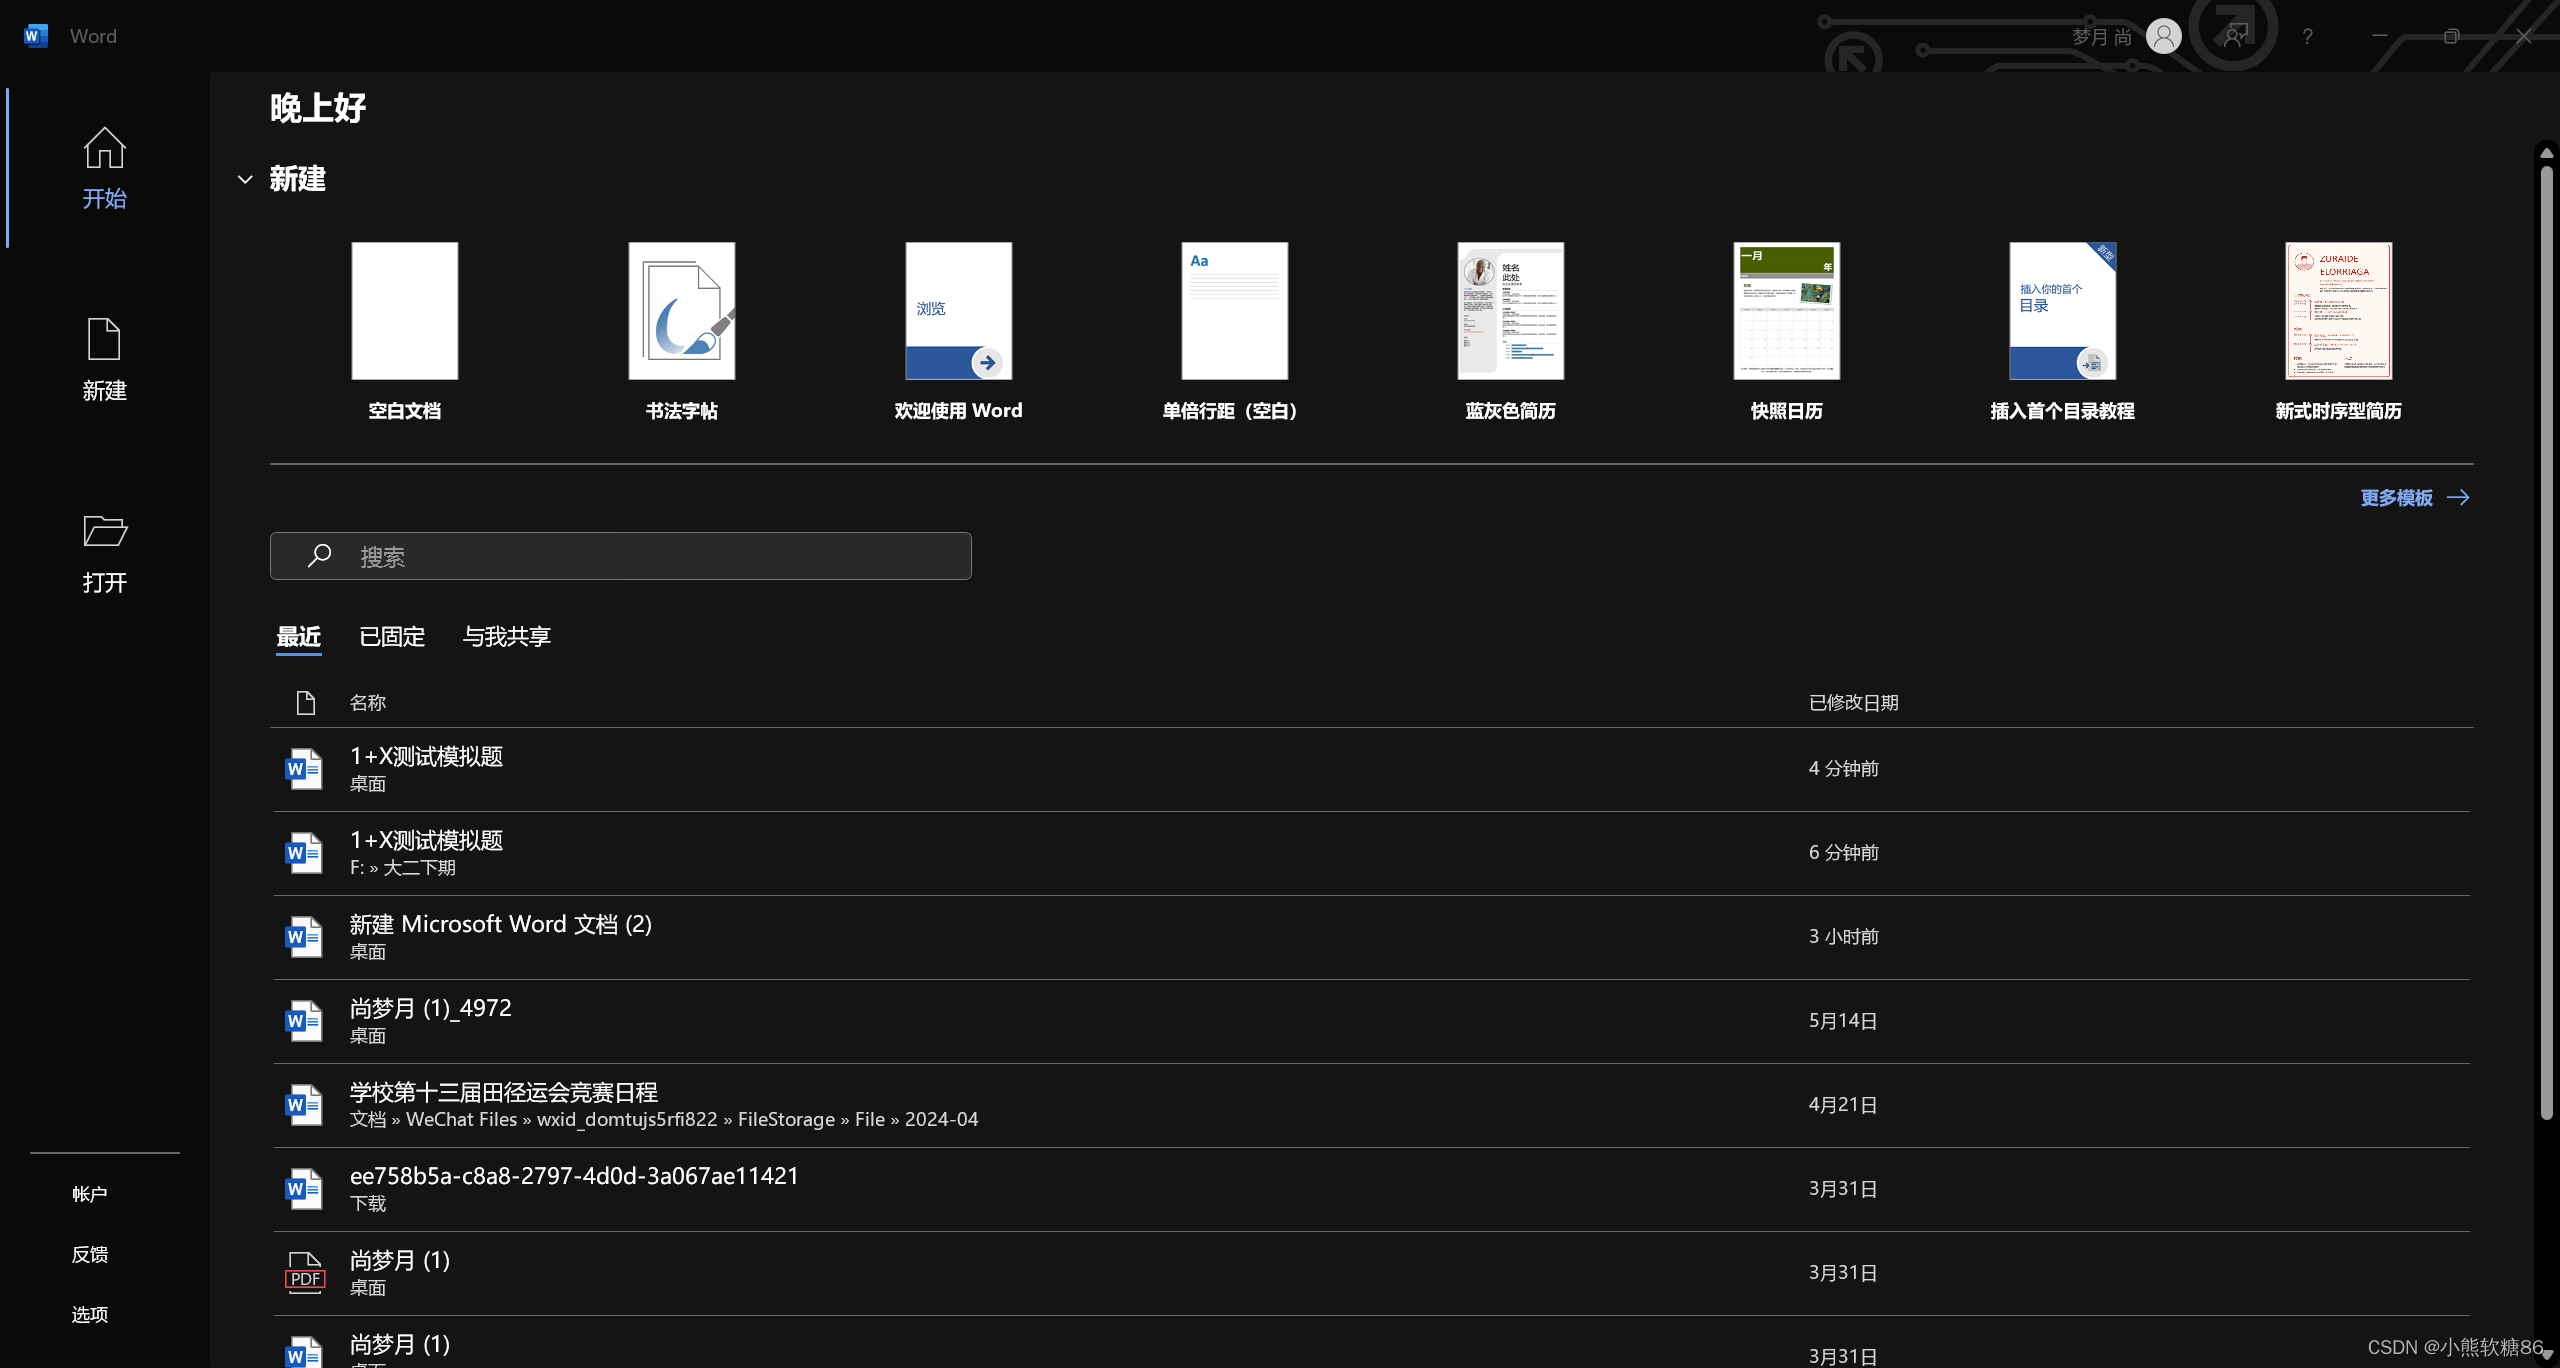
Task: Collapse the 新建 templates section
Action: click(x=245, y=179)
